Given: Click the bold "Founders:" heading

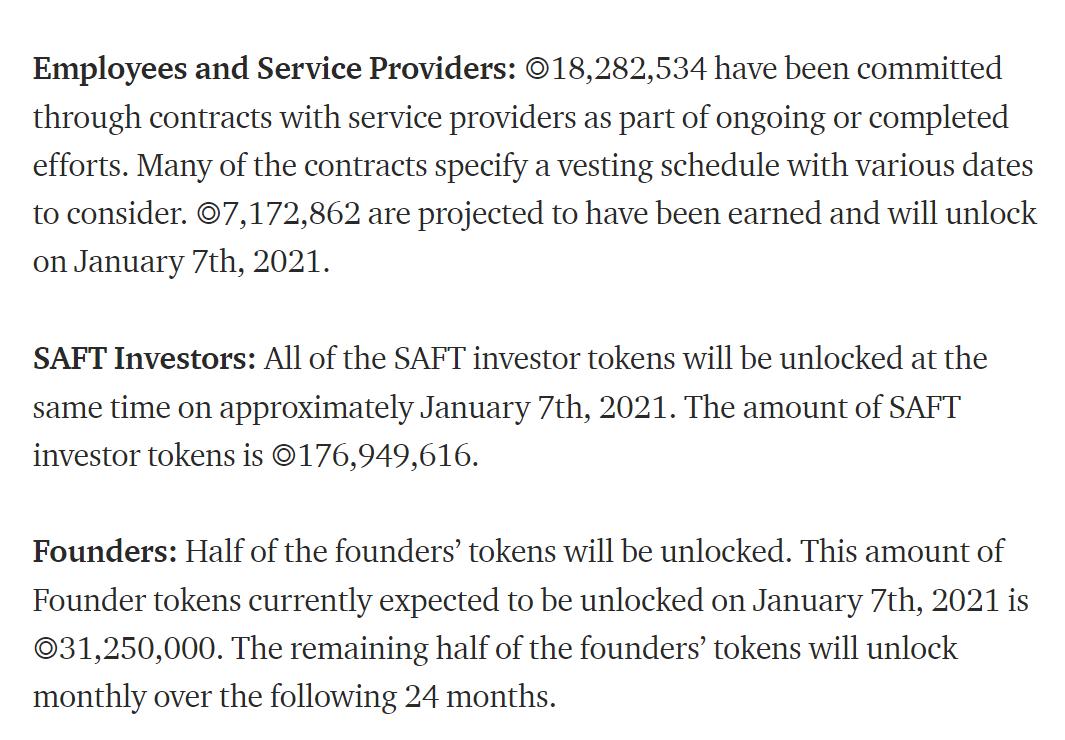Looking at the screenshot, I should 105,552.
